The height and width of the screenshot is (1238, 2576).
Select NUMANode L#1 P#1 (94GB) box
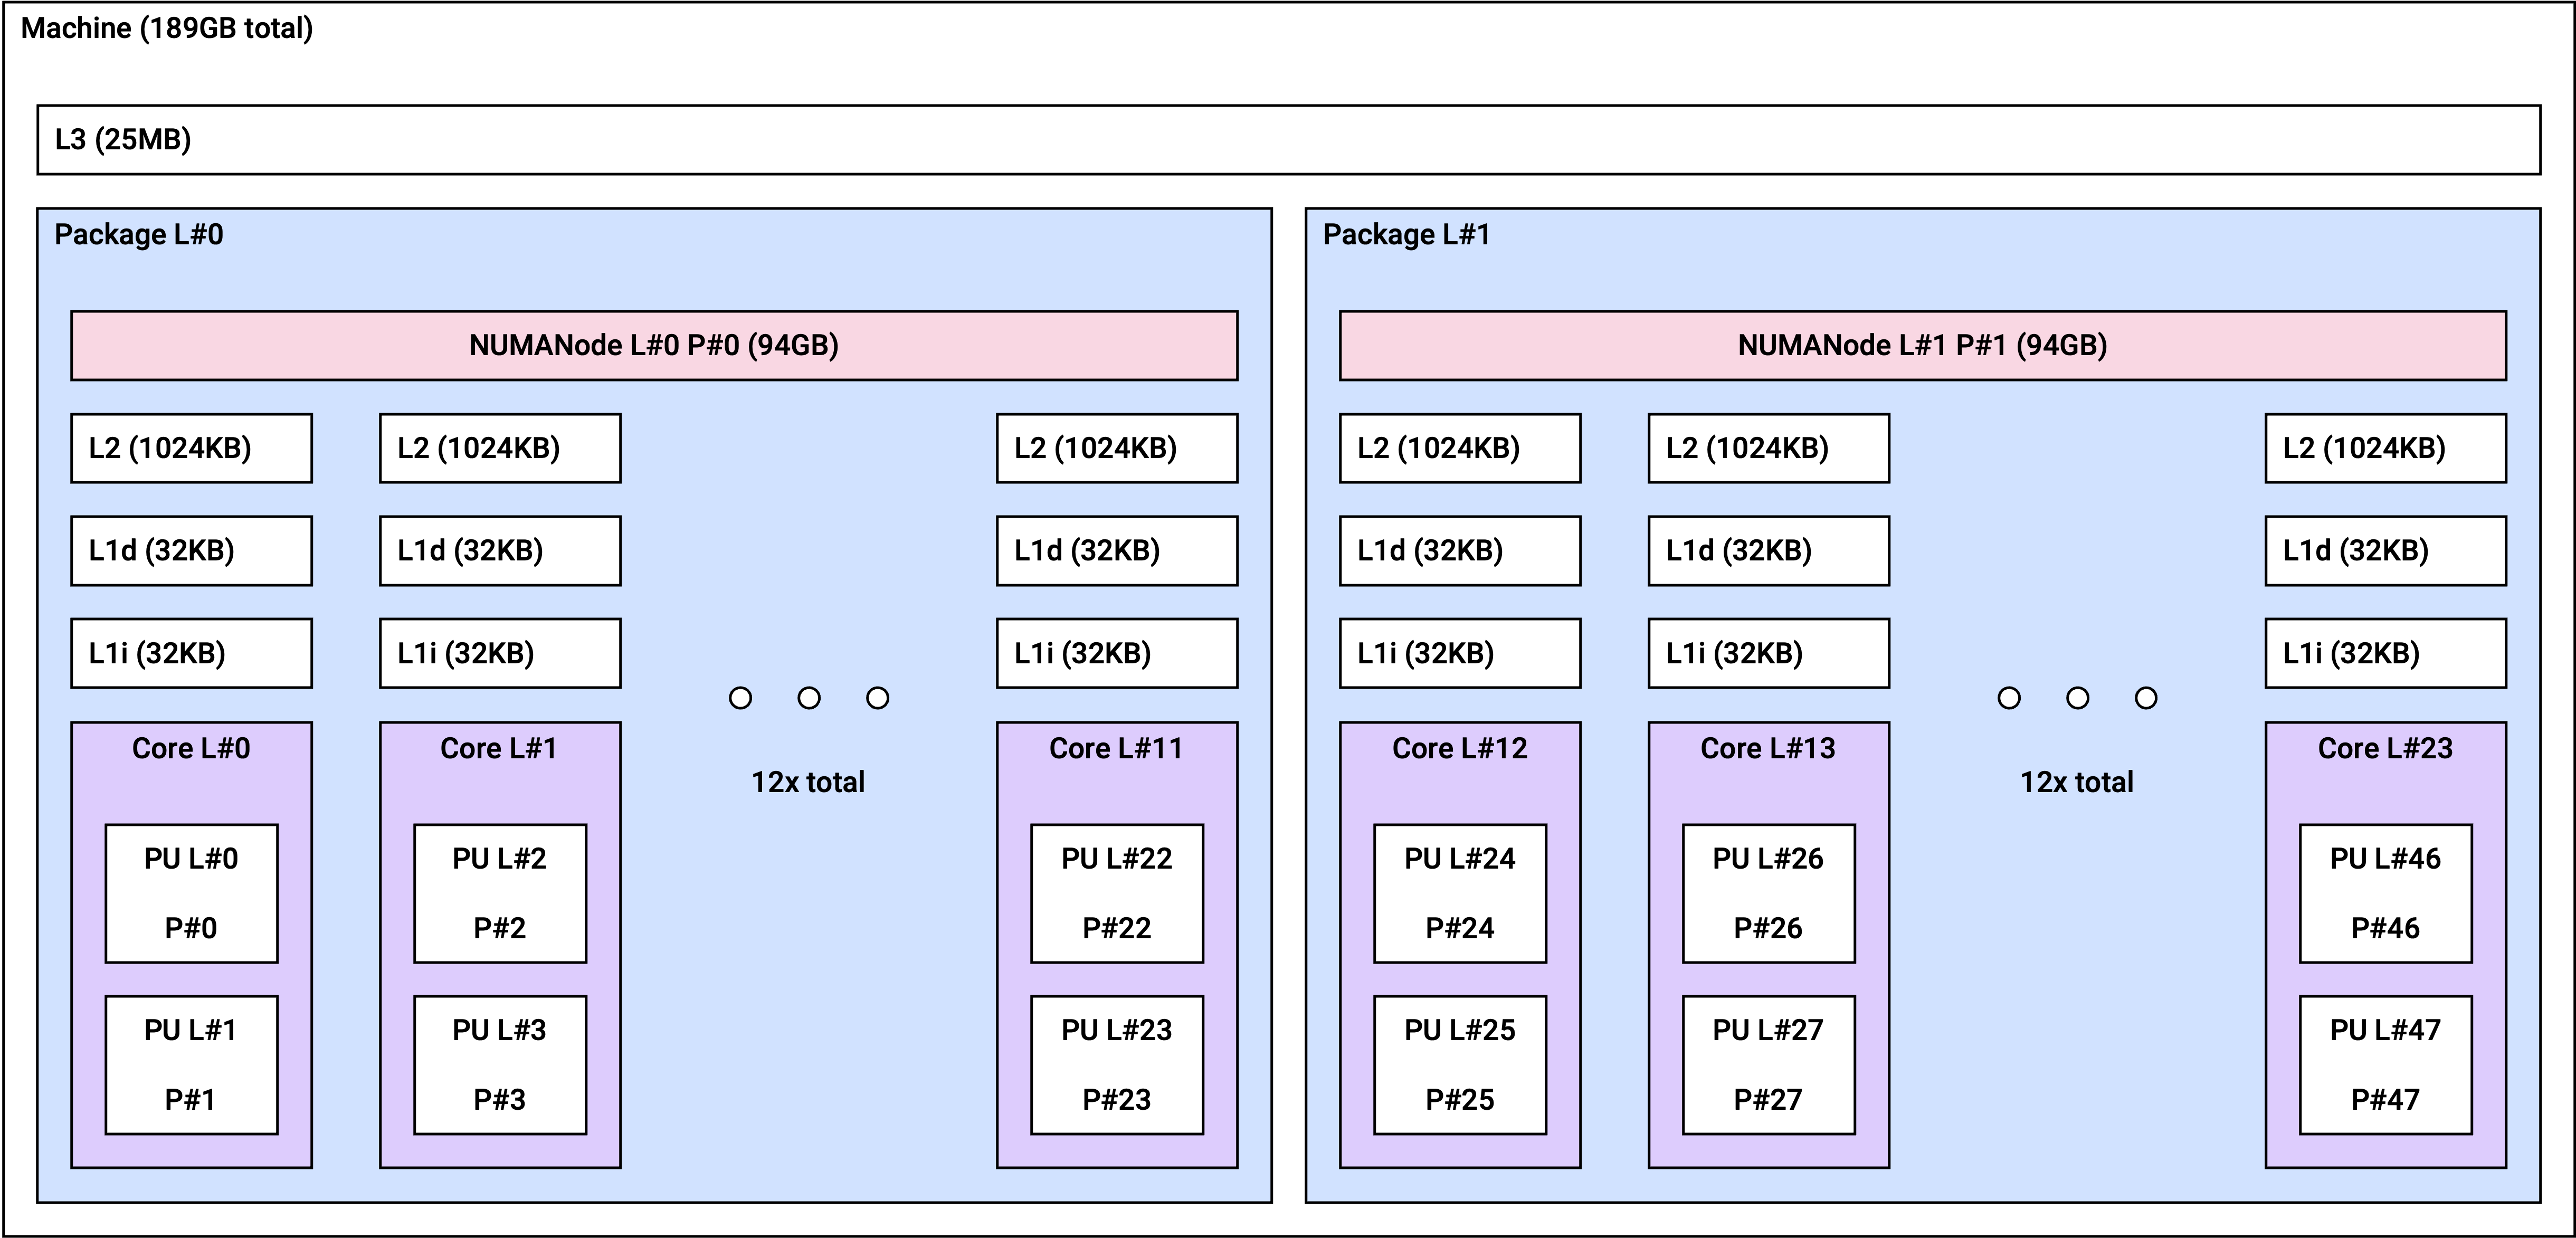(x=1923, y=346)
